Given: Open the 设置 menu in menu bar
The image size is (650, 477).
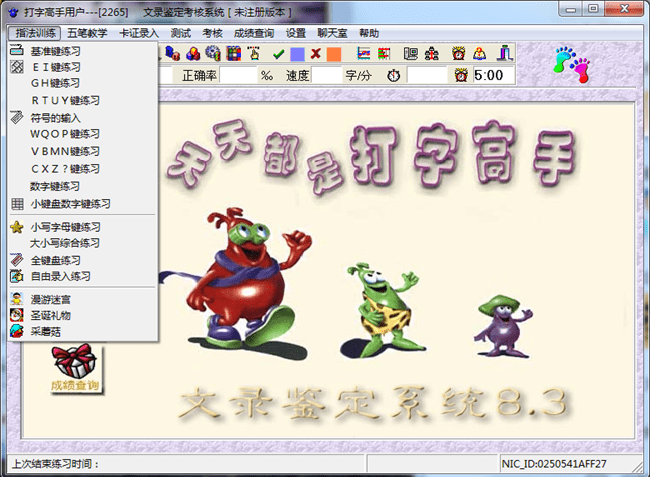Looking at the screenshot, I should point(295,33).
